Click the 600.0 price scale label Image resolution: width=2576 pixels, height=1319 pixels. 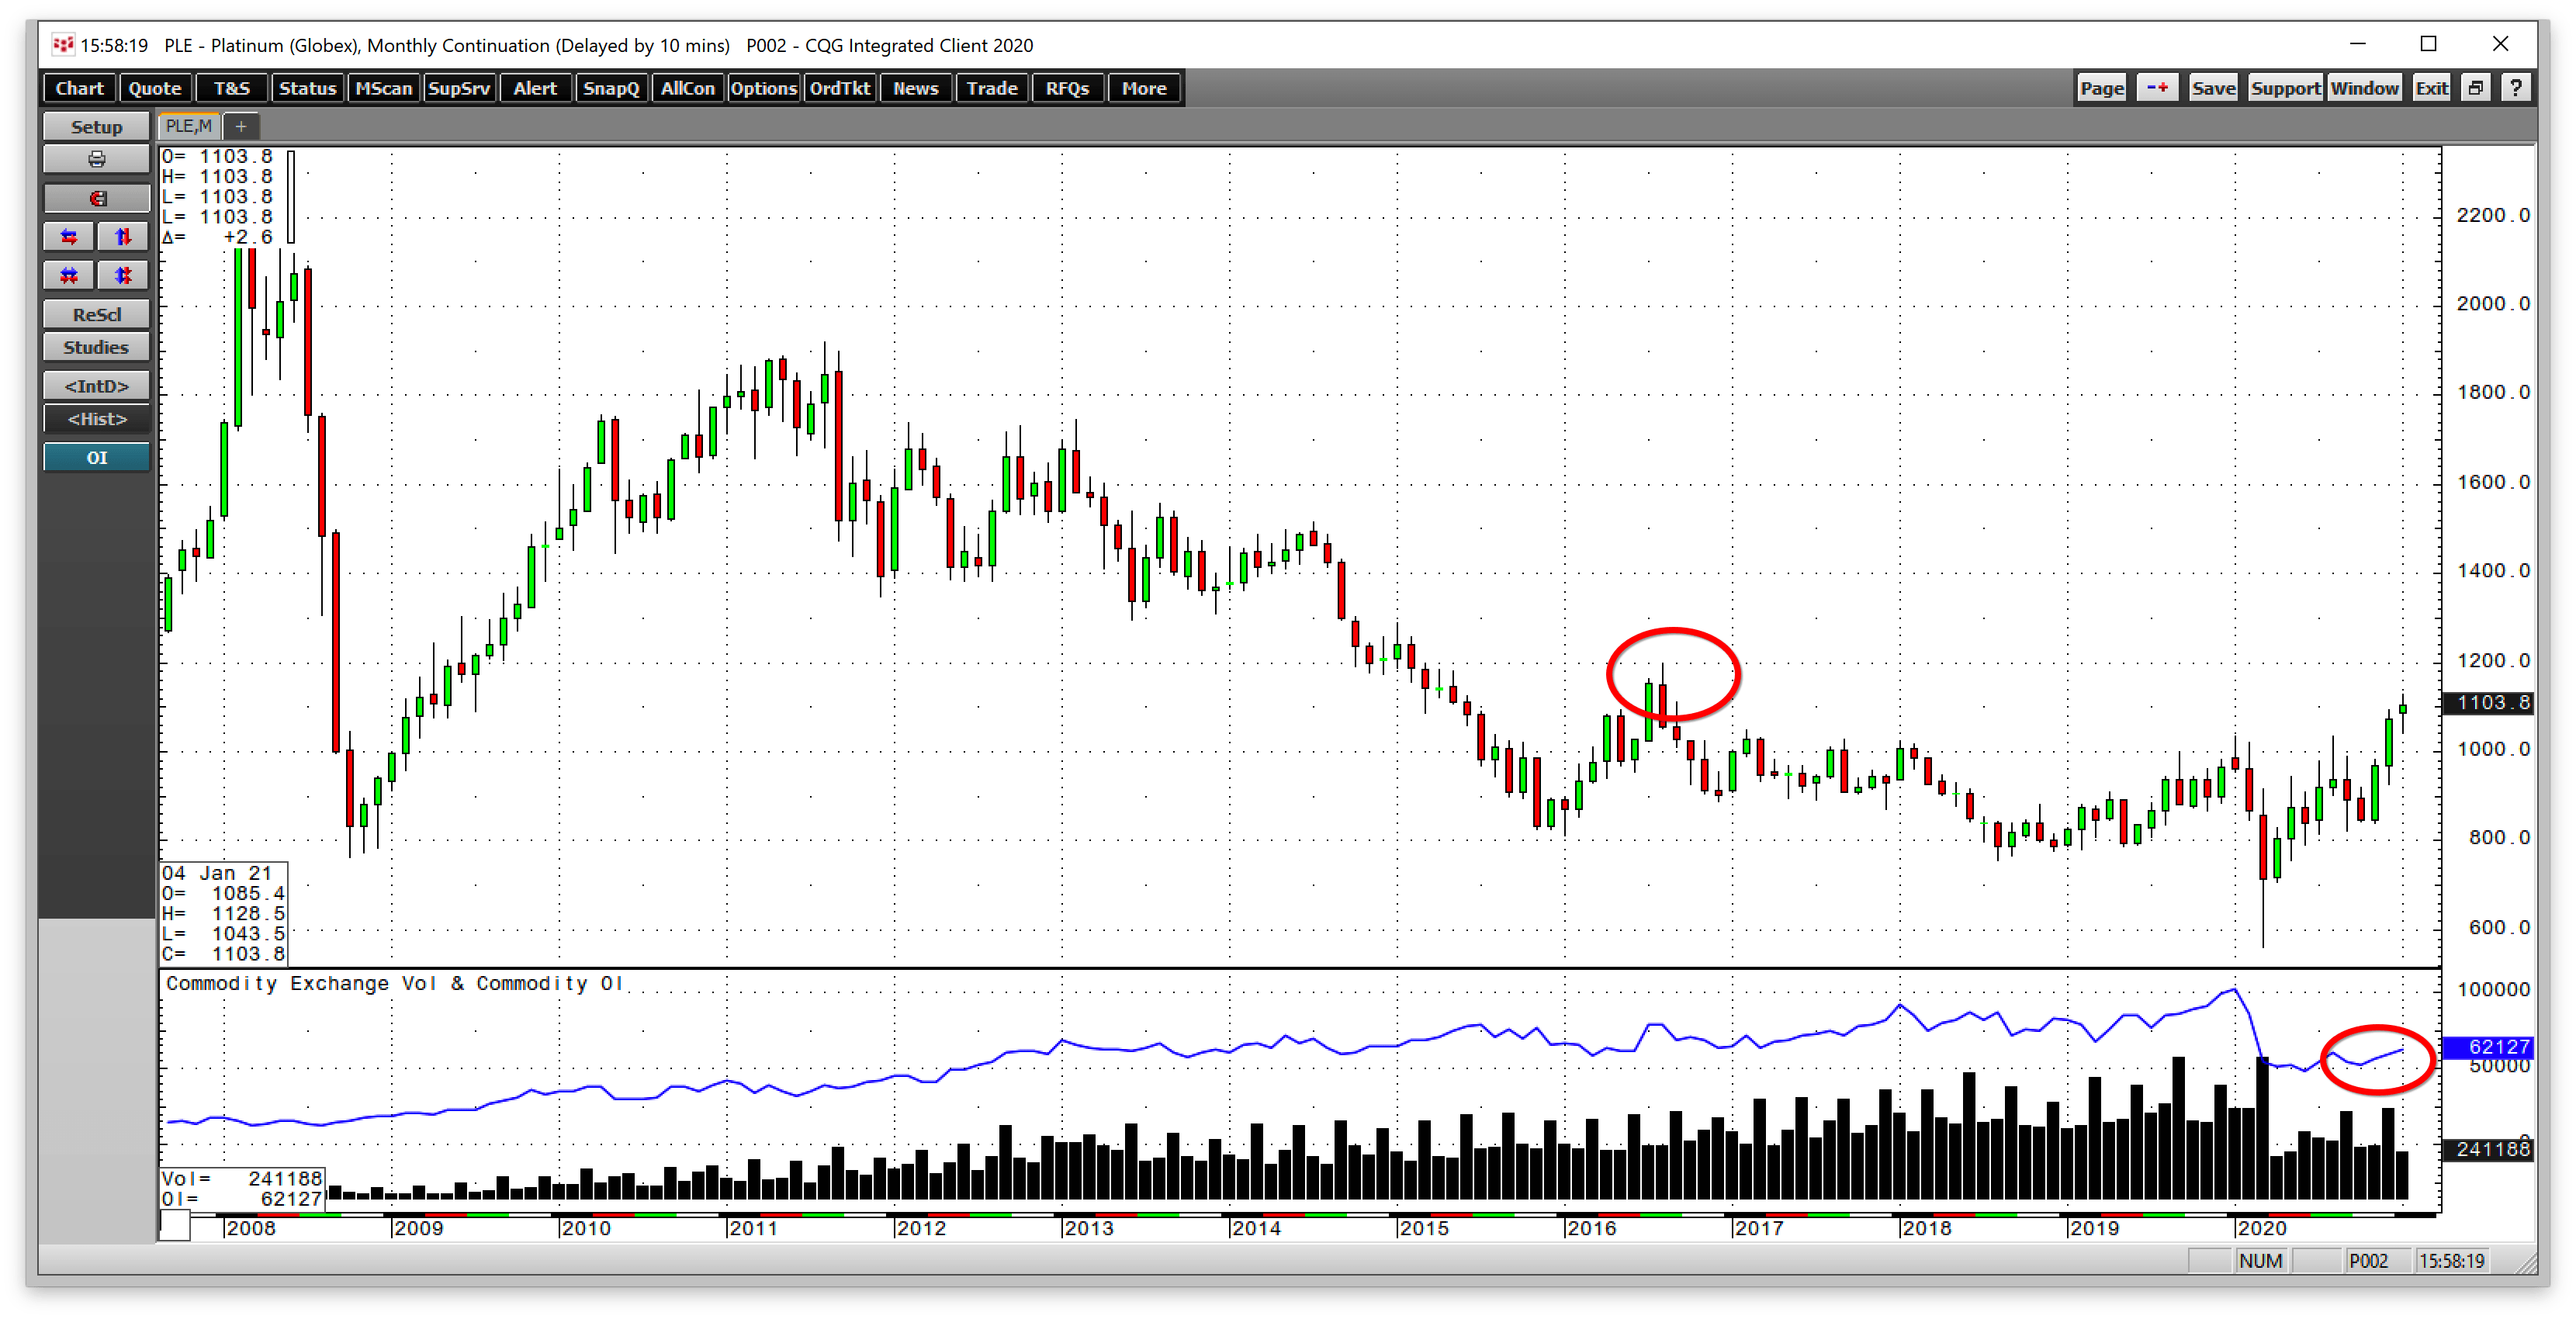[x=2499, y=927]
